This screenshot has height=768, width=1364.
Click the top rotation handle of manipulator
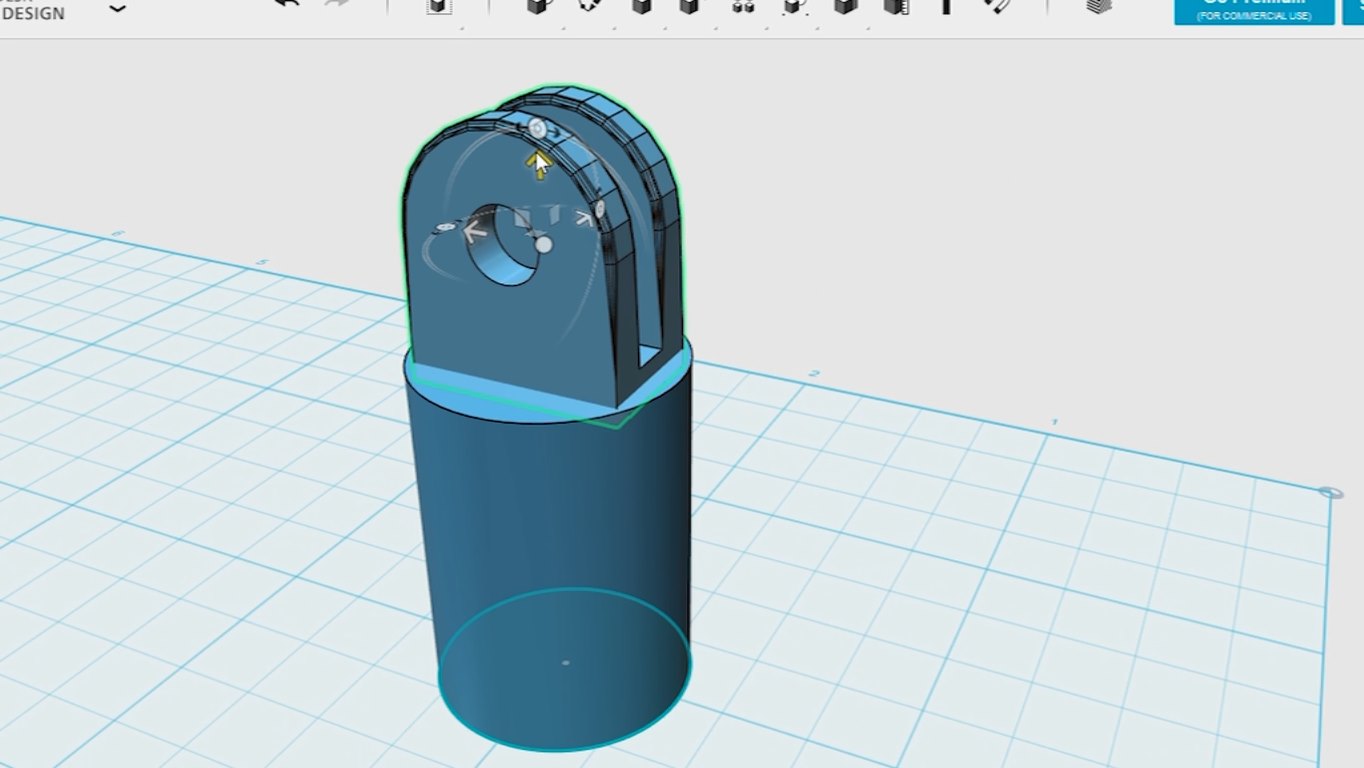tap(537, 129)
